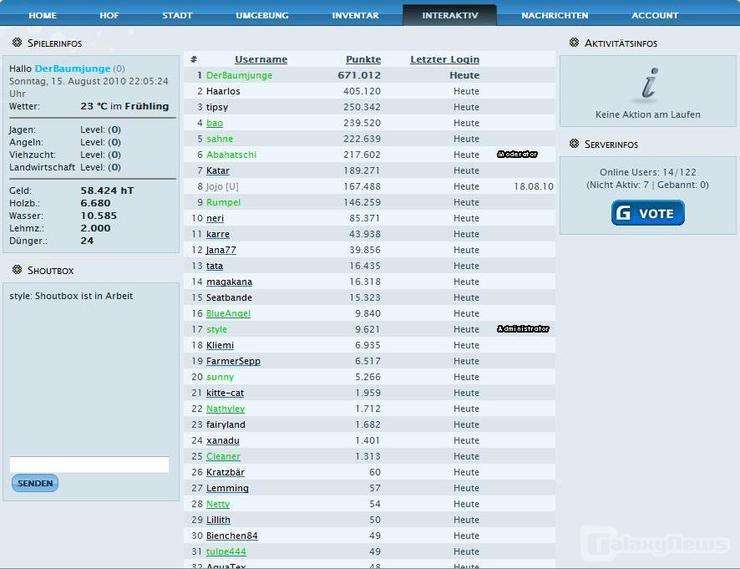Open player sahne profile
The width and height of the screenshot is (740, 569).
(x=220, y=139)
